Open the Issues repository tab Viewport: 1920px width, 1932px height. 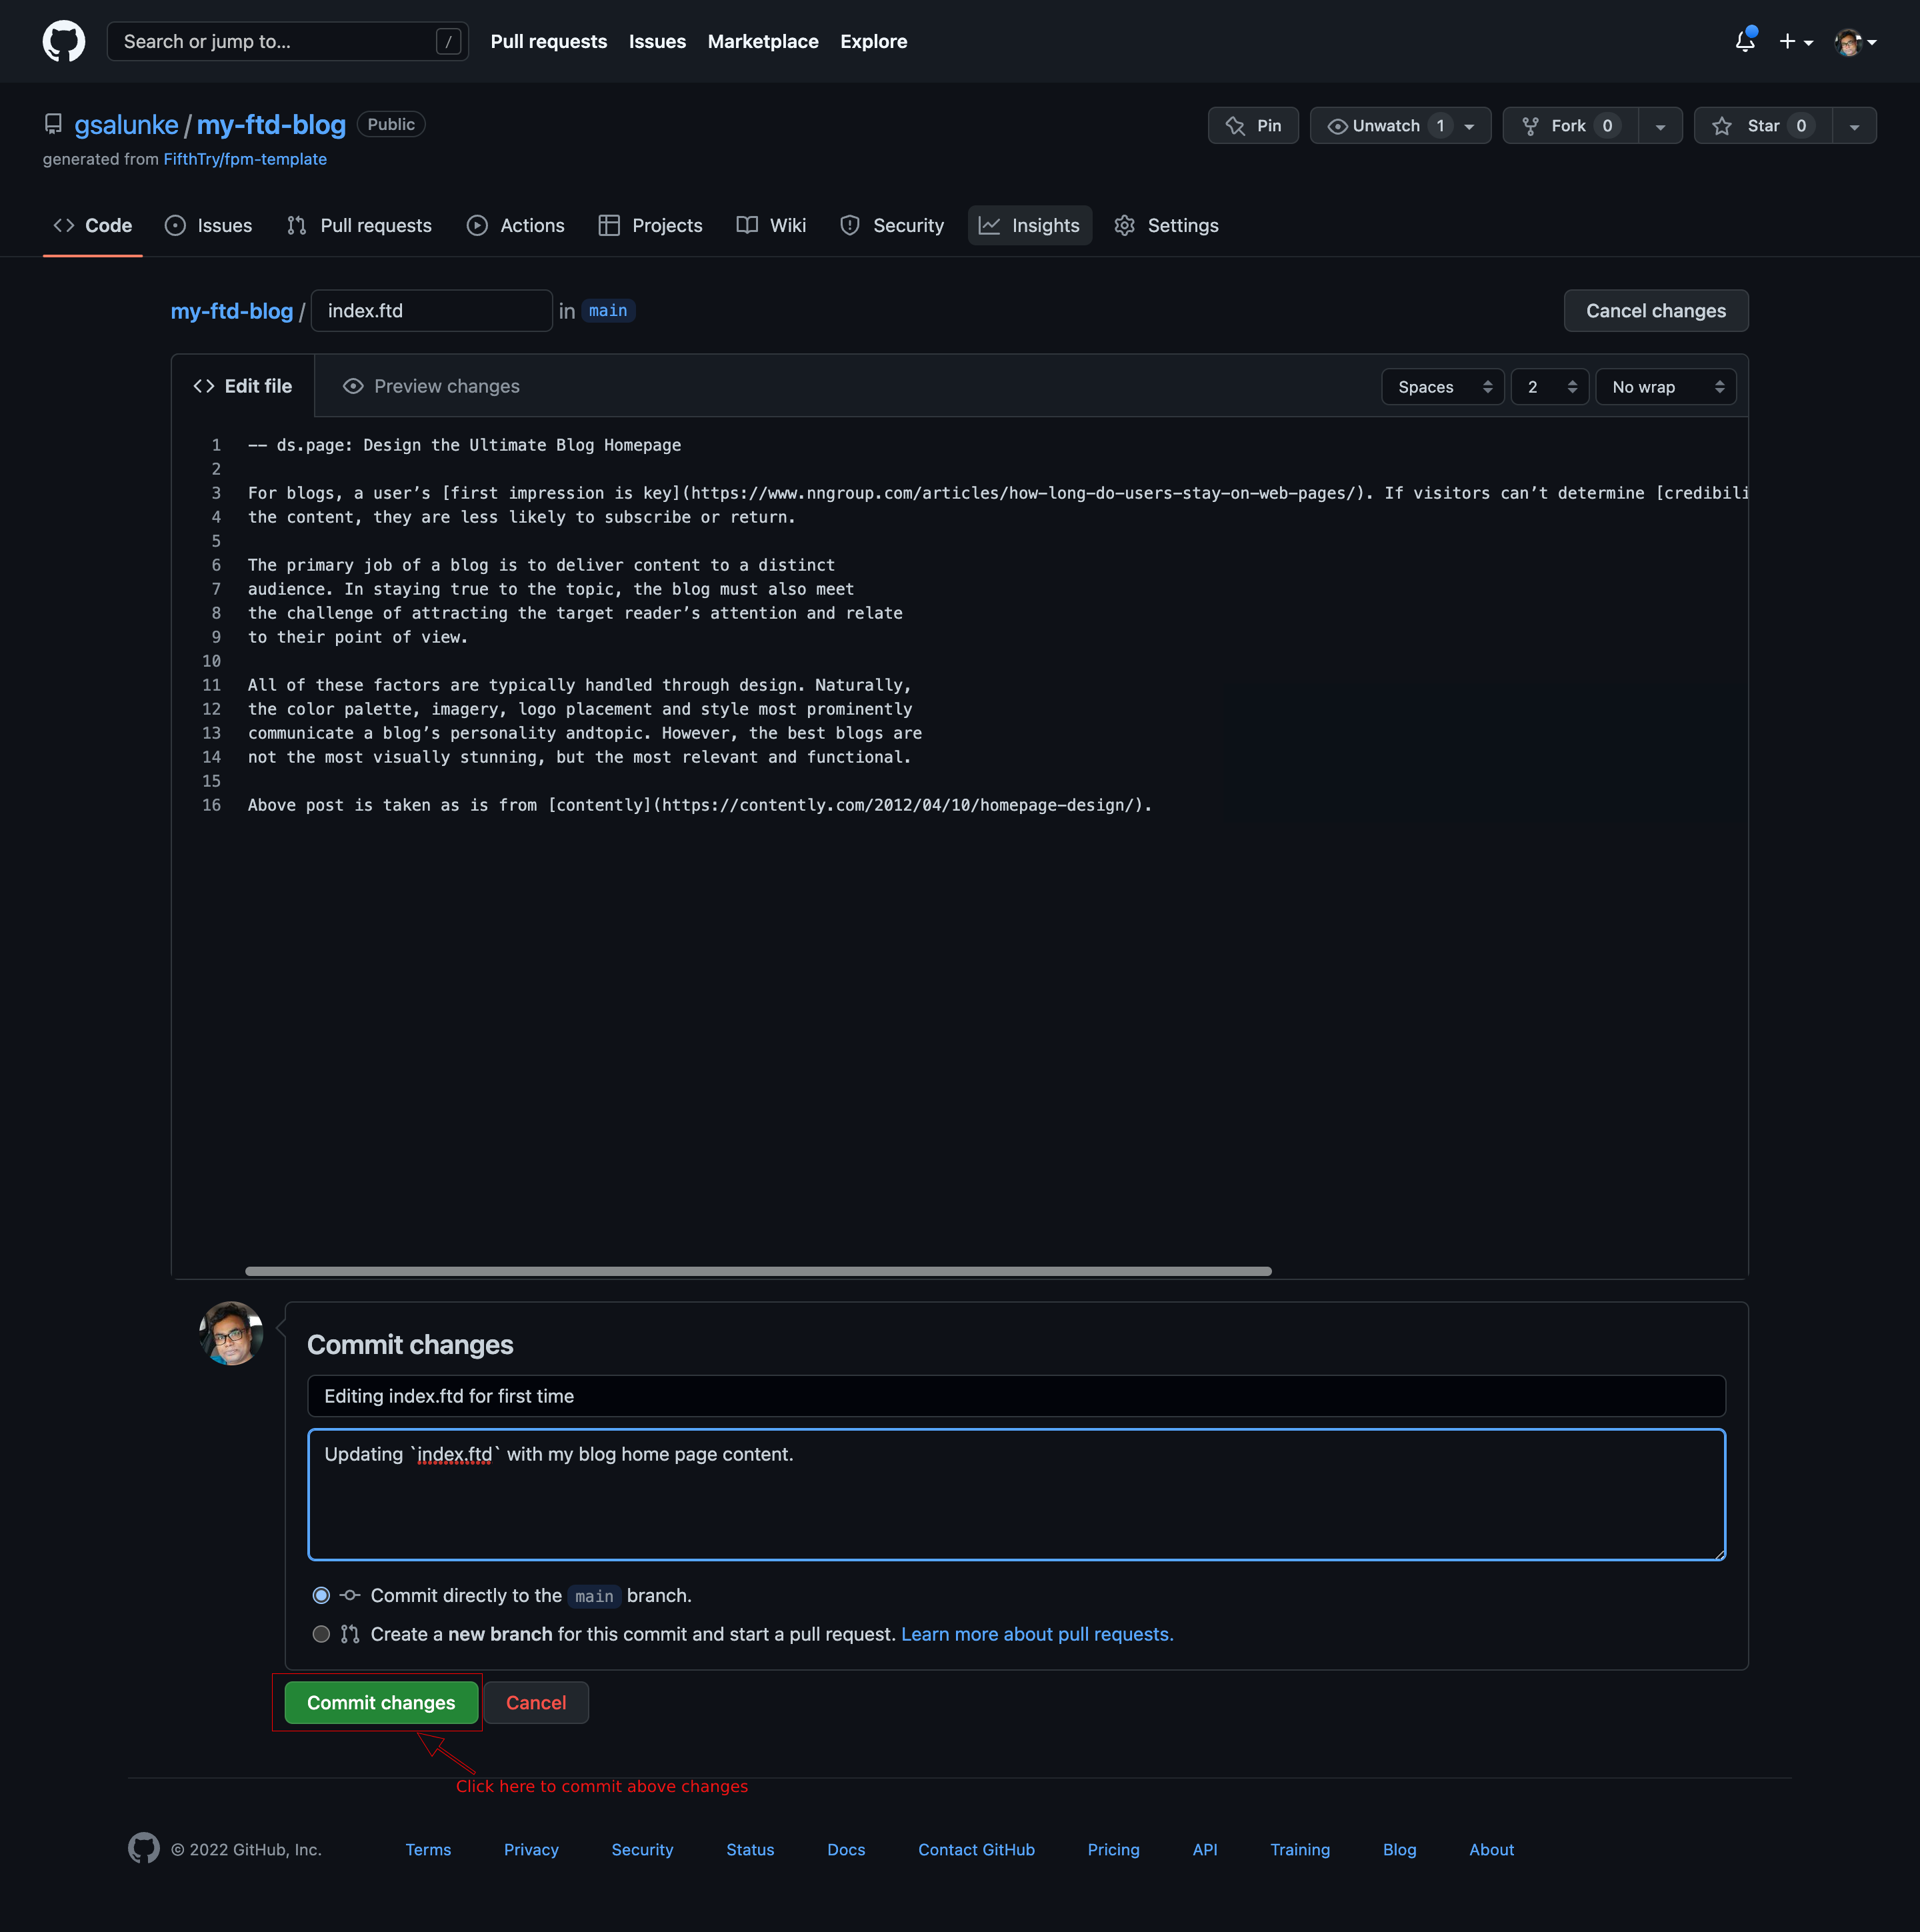tap(208, 226)
